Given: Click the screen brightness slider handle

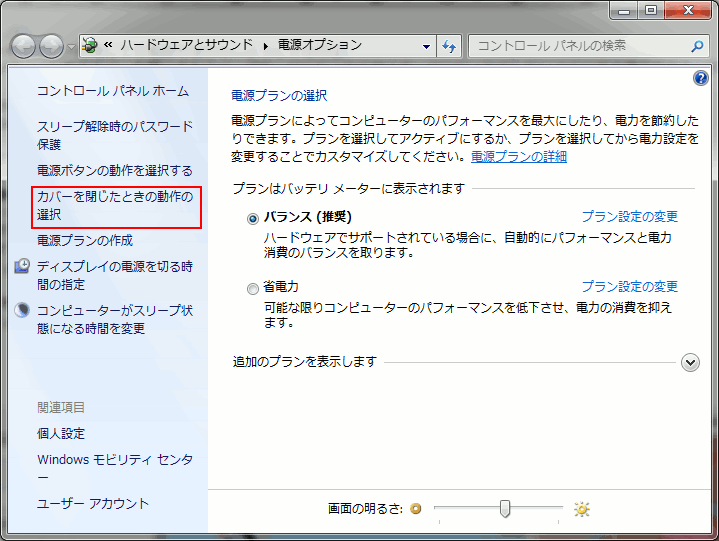Looking at the screenshot, I should click(505, 509).
